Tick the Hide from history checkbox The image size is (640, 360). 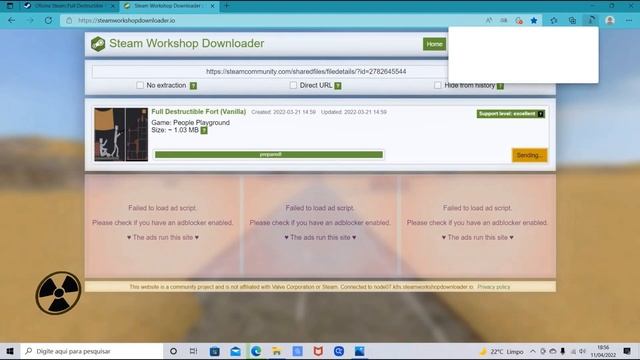[438, 85]
